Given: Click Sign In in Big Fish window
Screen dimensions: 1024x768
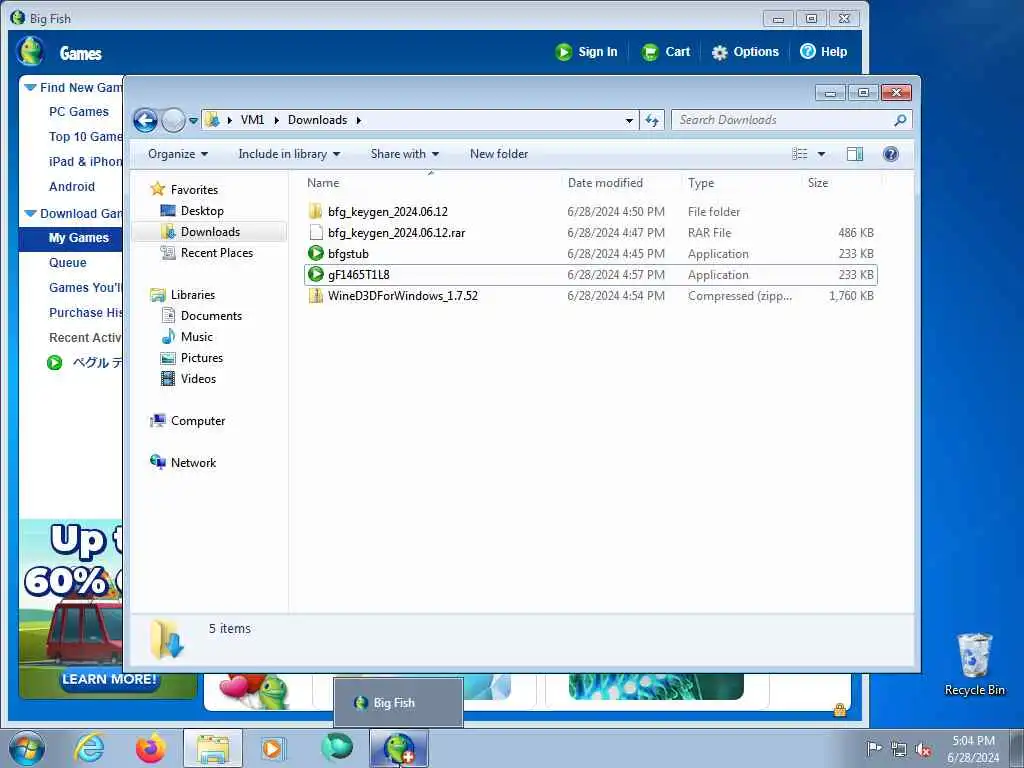Looking at the screenshot, I should tap(586, 52).
